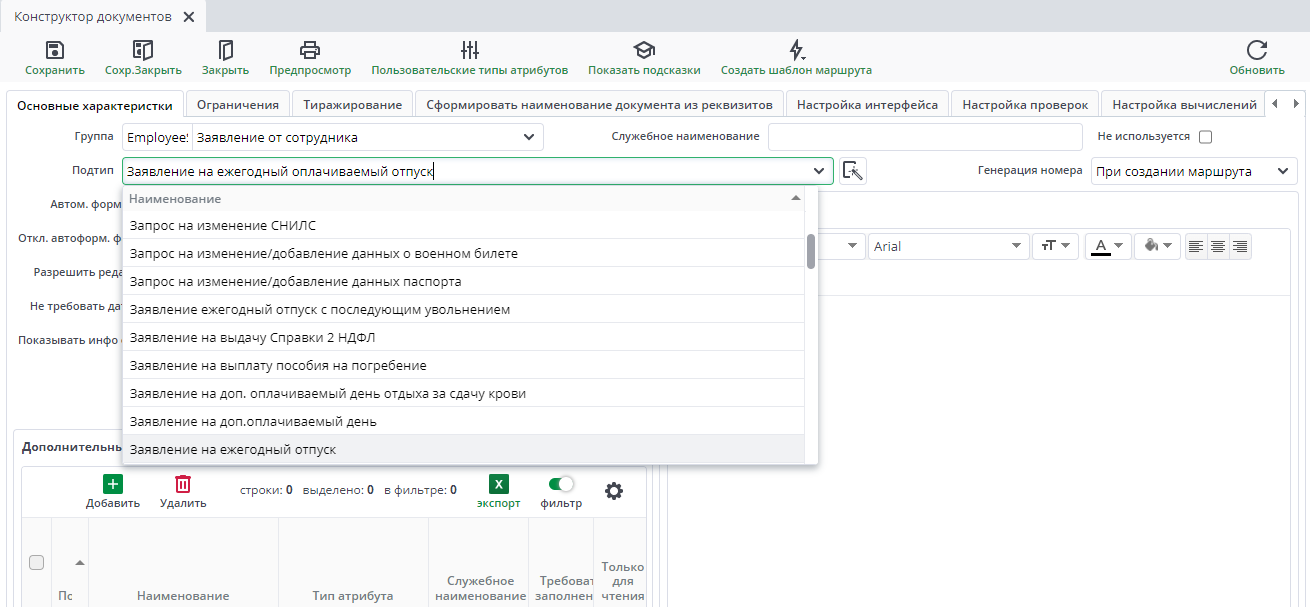Click the Служебное наименование input field
1312x607 pixels.
926,137
